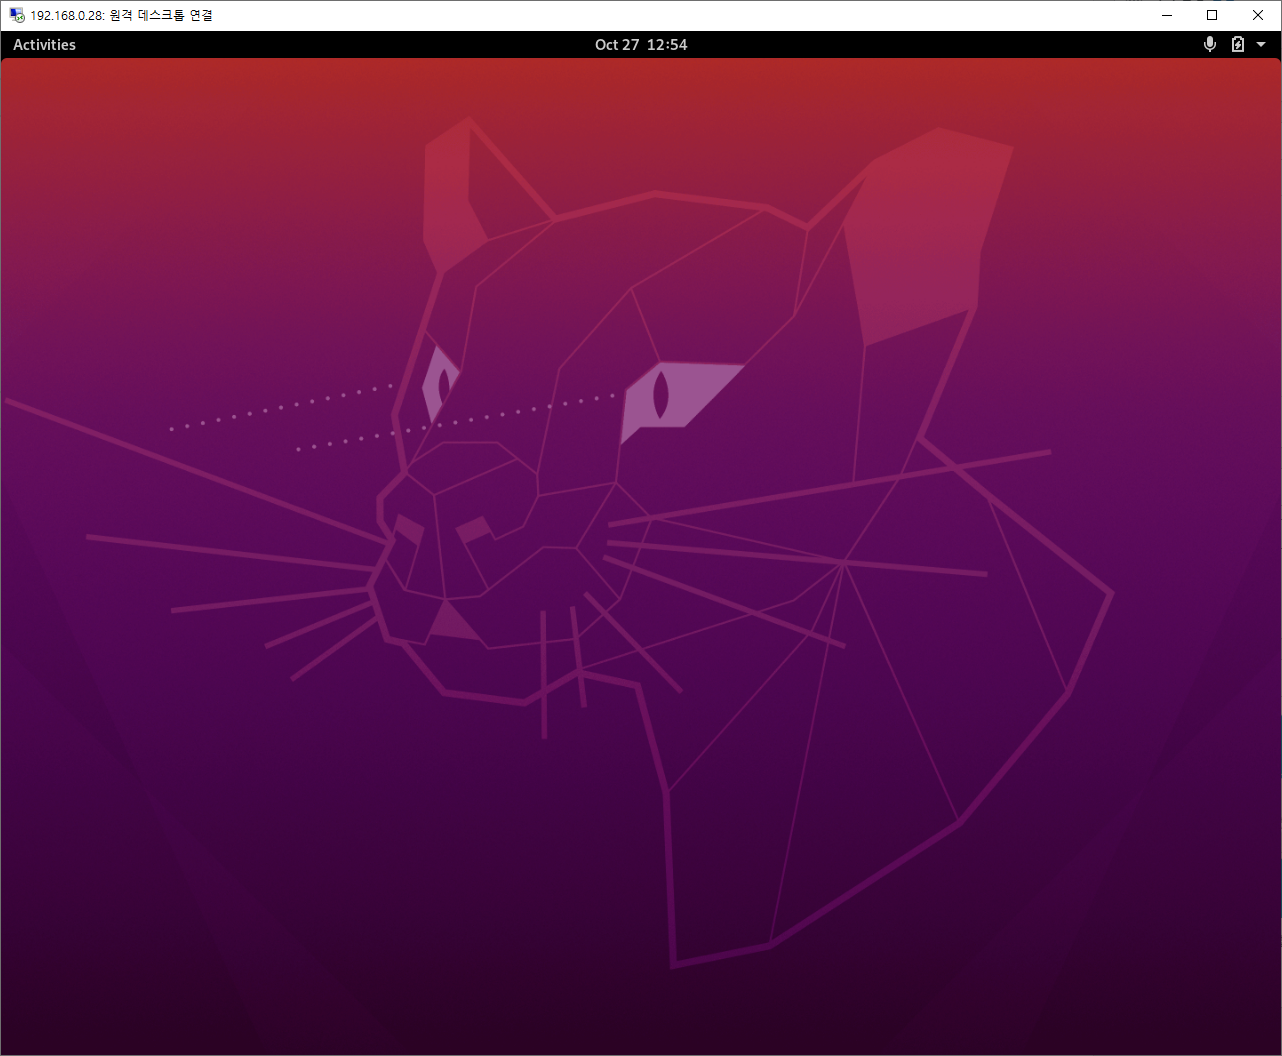1282x1056 pixels.
Task: Open the Oct 27 12:54 clock menu
Action: click(x=641, y=44)
